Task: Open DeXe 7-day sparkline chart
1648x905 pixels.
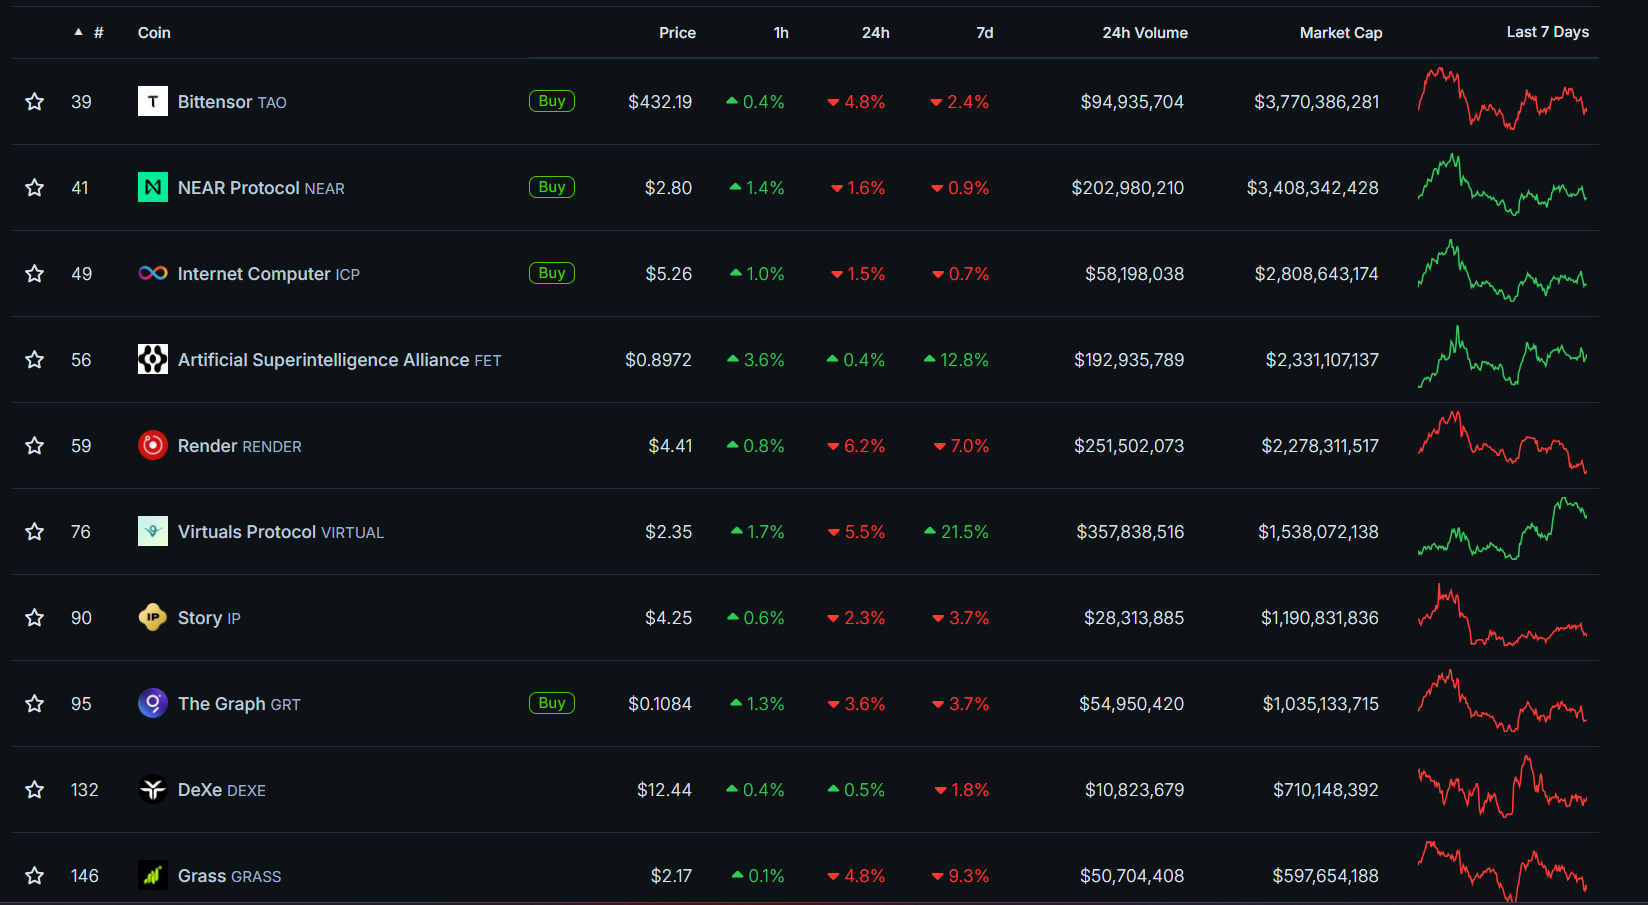Action: pos(1502,787)
